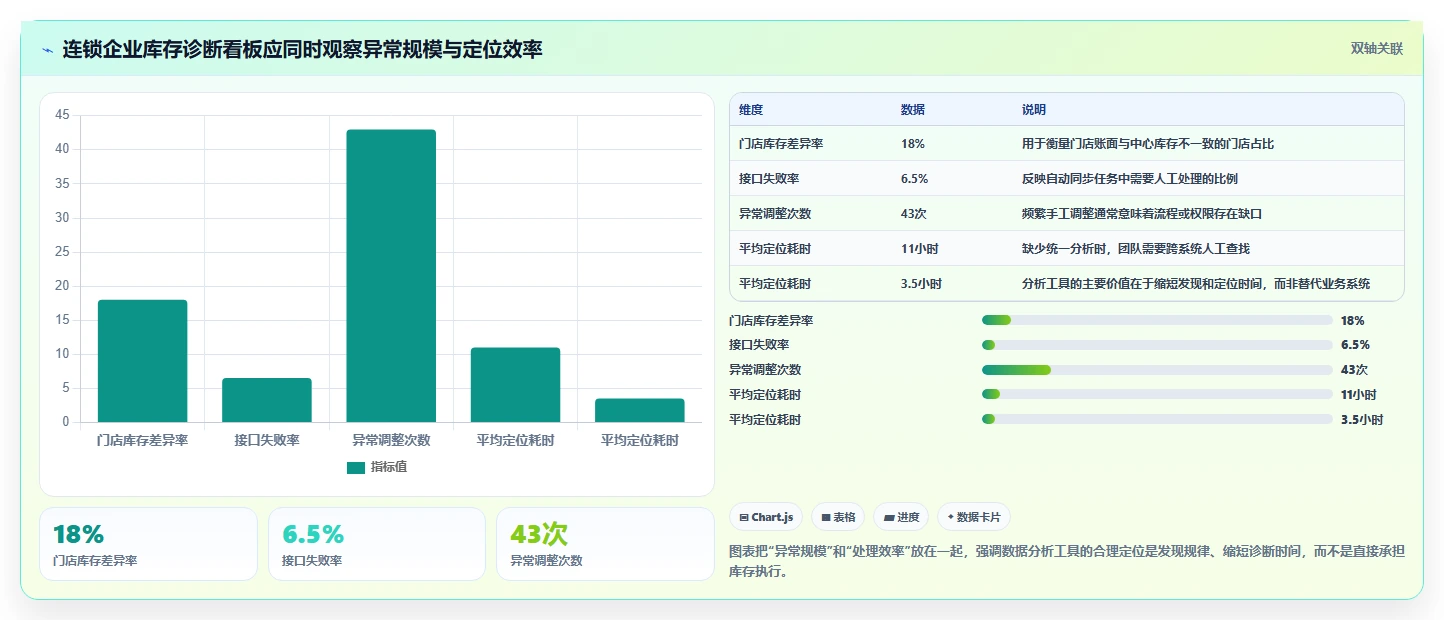Click the 说明 column header
Screen dimensions: 1444x620
[x=1034, y=109]
